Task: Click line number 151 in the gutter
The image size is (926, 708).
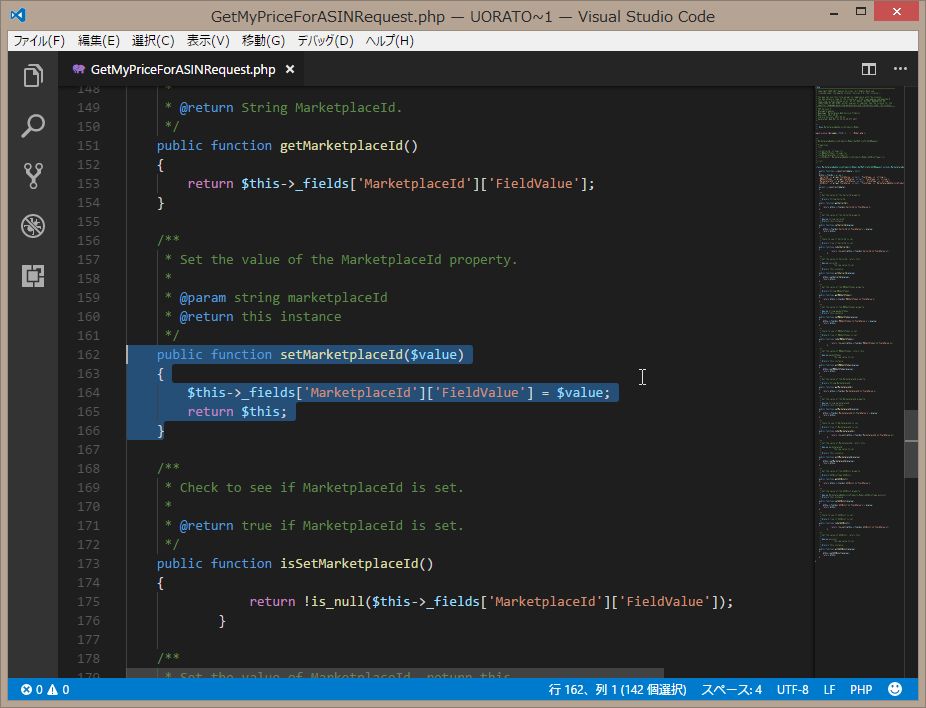Action: pos(88,145)
